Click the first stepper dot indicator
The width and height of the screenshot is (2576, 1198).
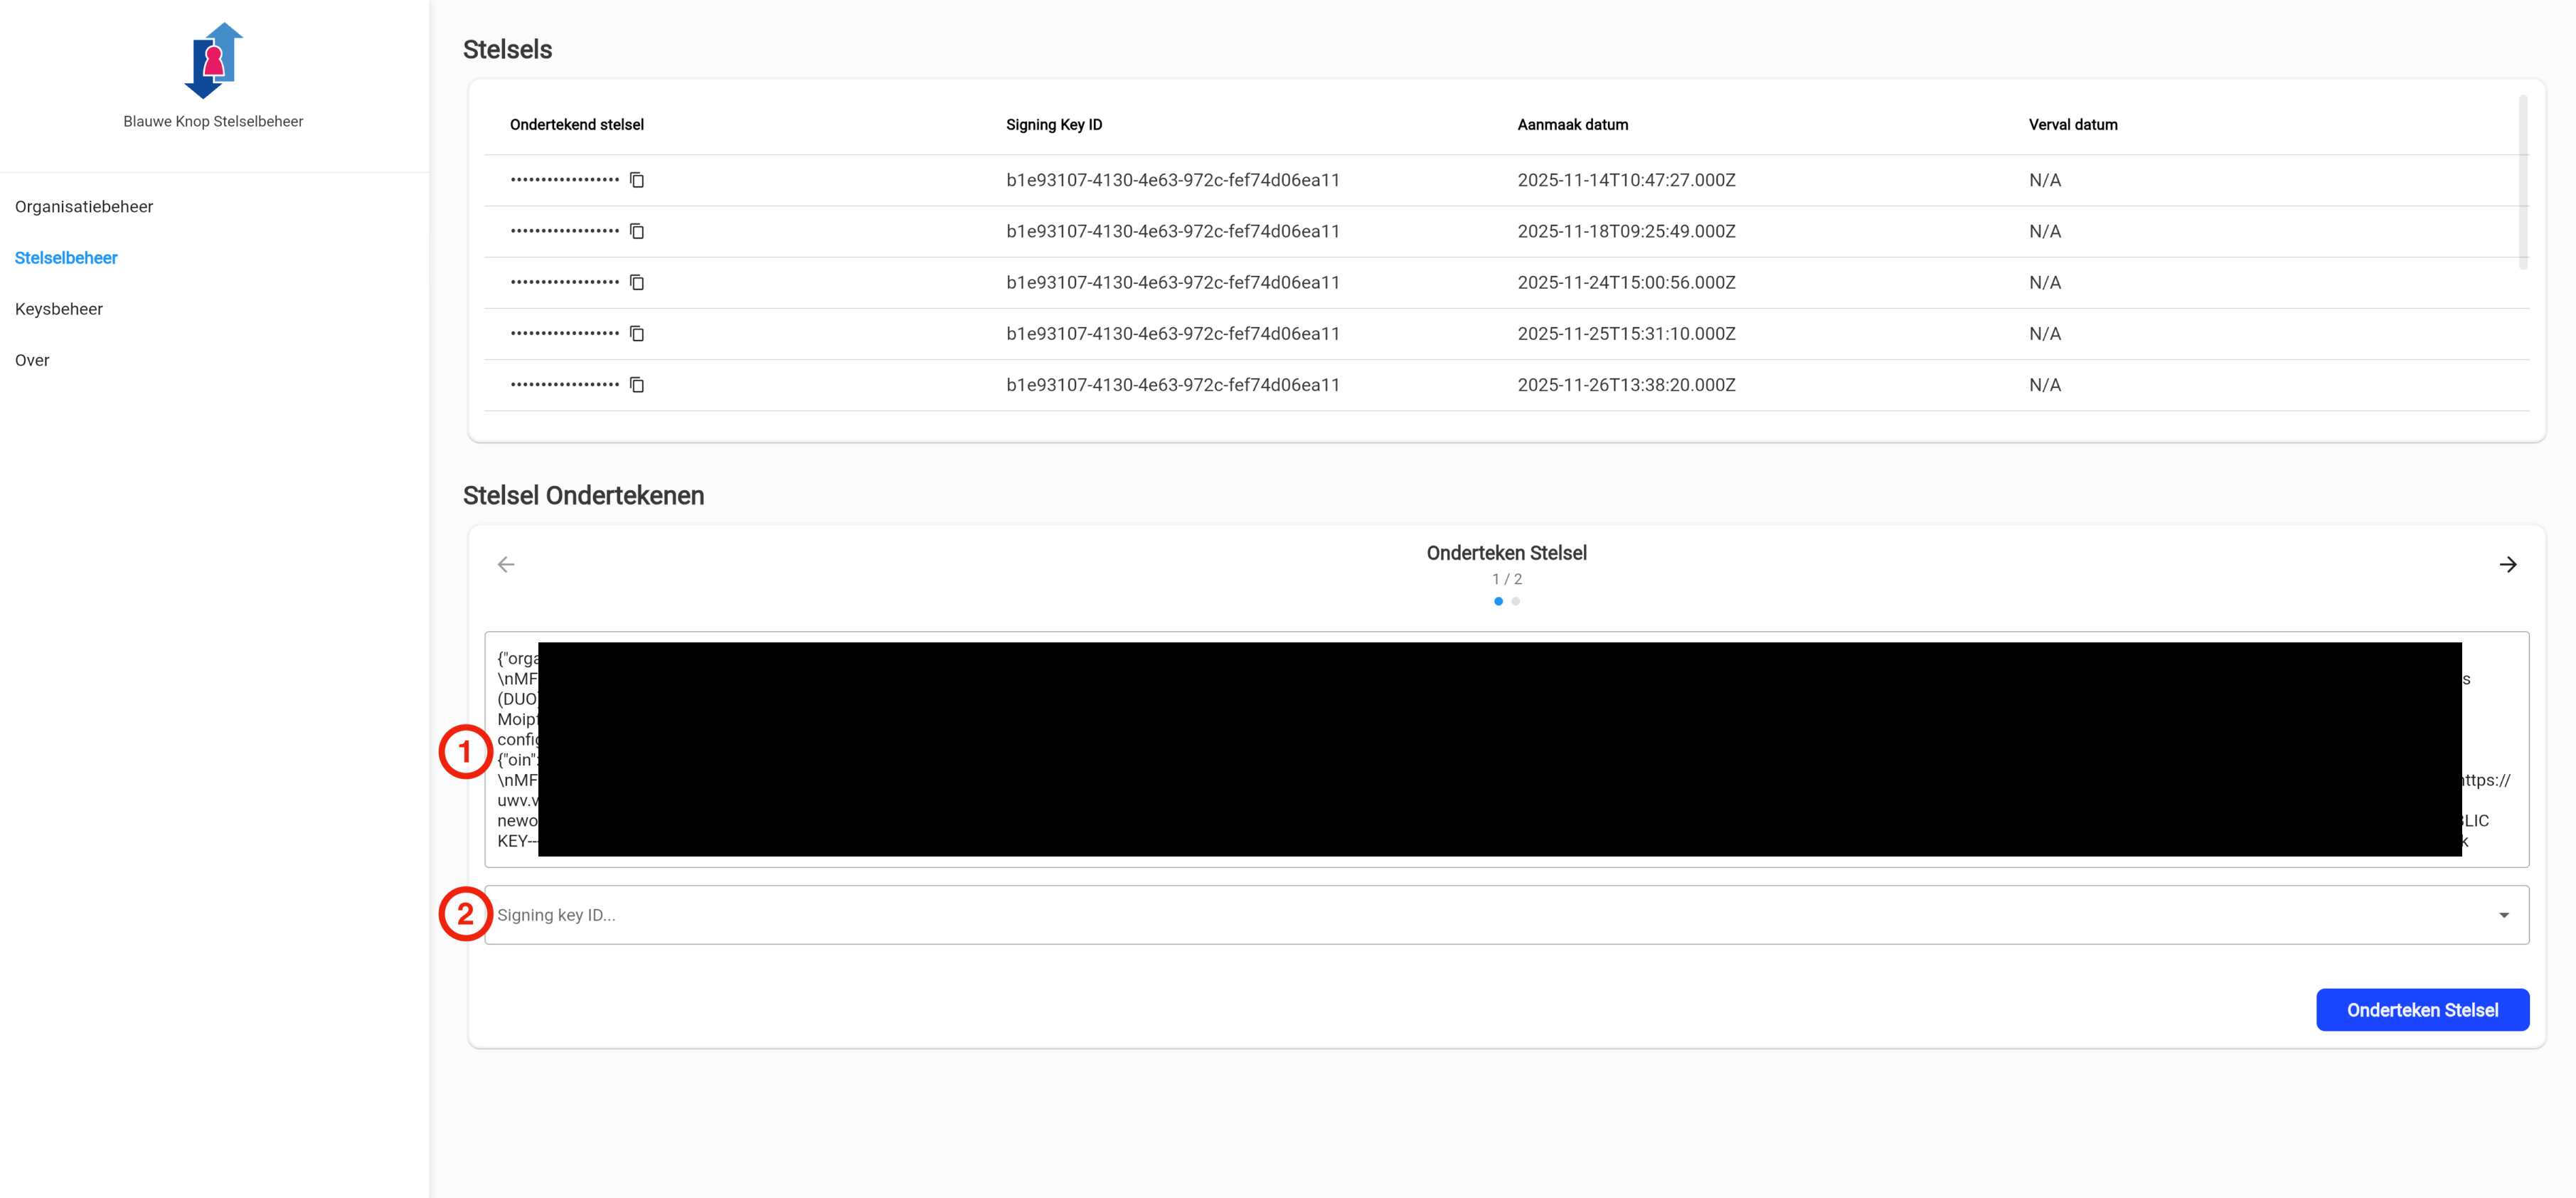click(1498, 601)
